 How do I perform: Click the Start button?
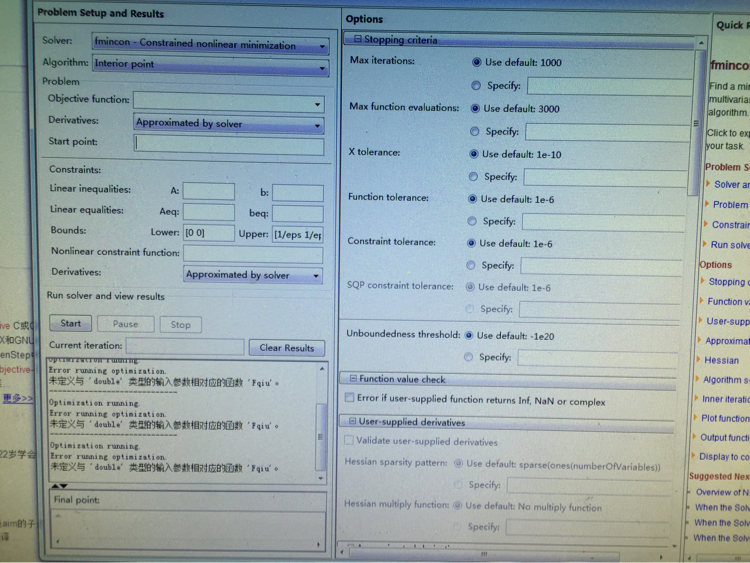pos(71,323)
